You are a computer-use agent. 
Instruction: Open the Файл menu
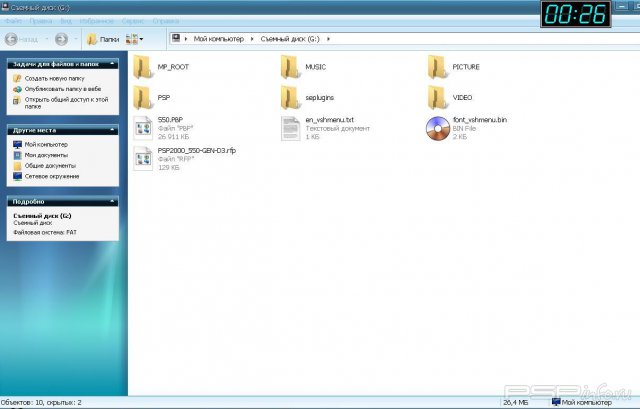click(15, 20)
